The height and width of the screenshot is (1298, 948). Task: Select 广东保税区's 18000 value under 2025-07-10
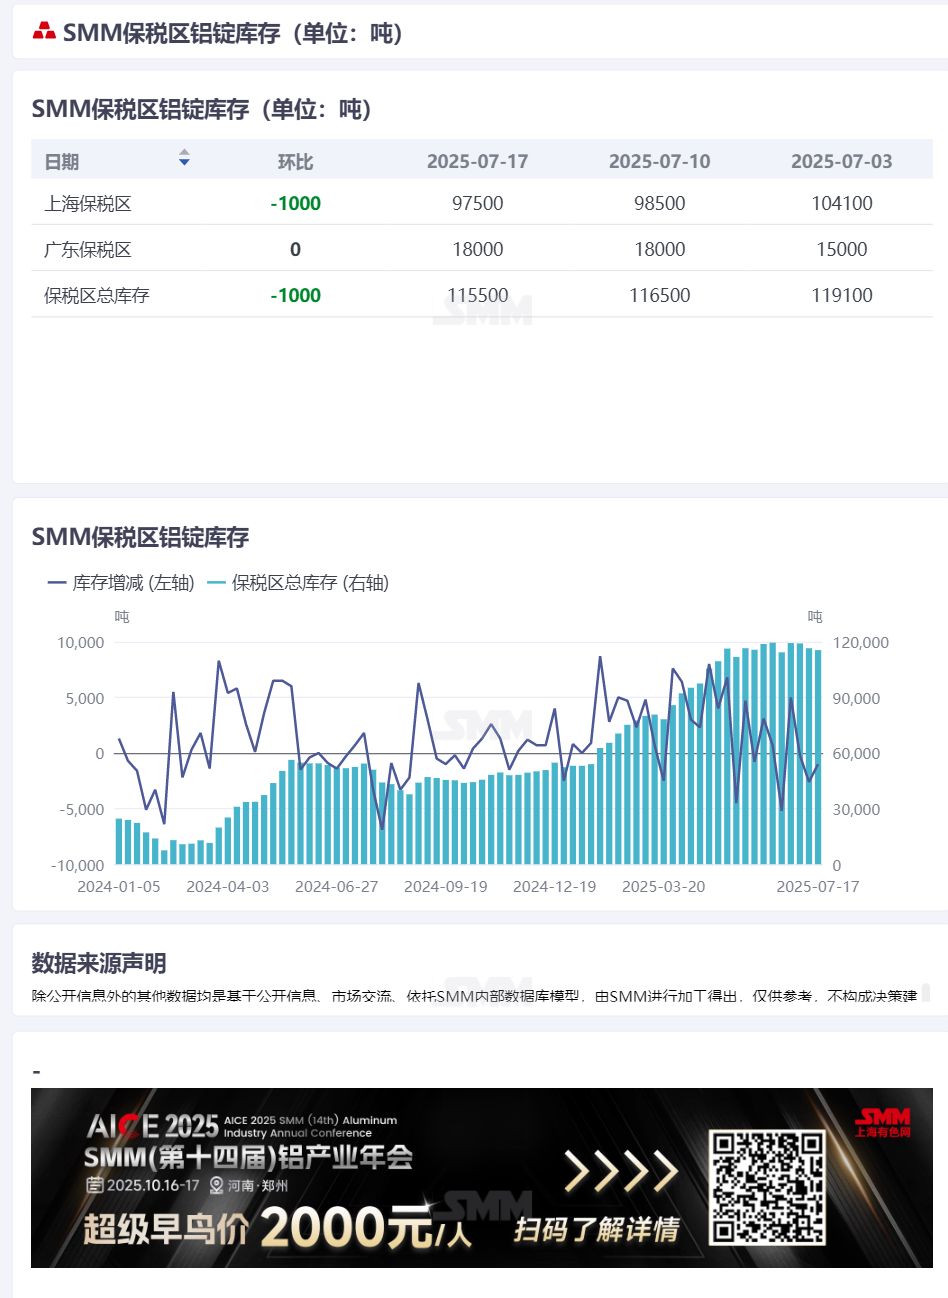[659, 250]
